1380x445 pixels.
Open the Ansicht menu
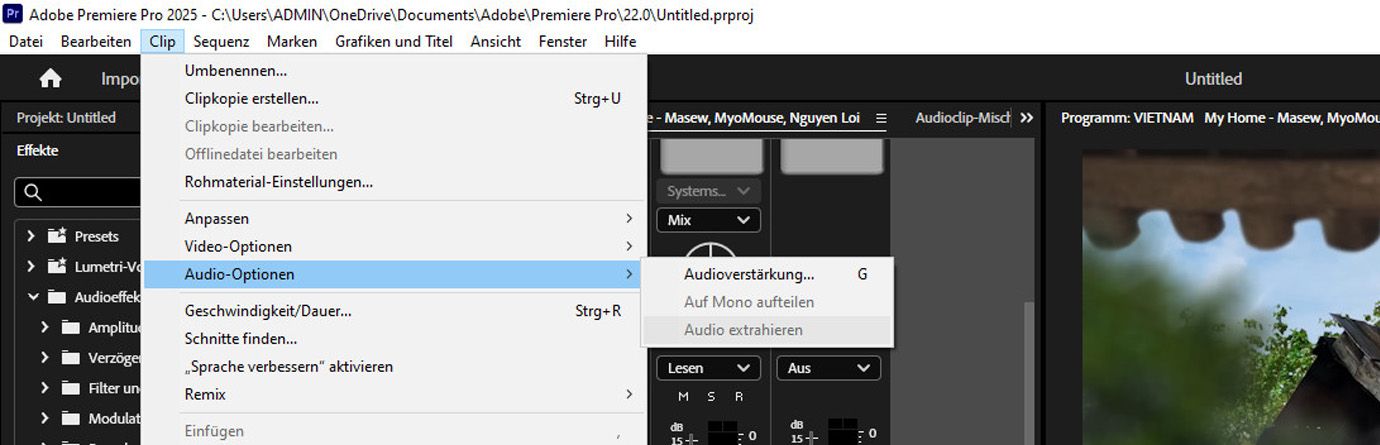pyautogui.click(x=496, y=41)
